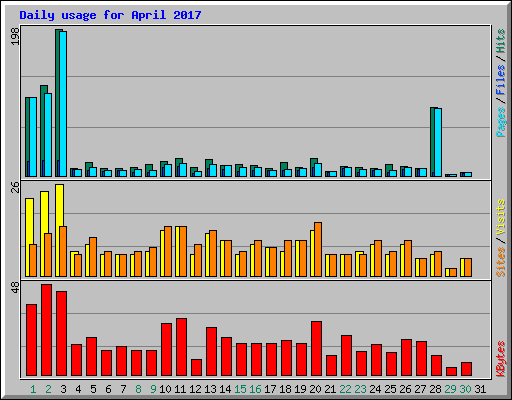Click day 17 on the X-axis
Screen dimensions: 512x400
click(270, 389)
